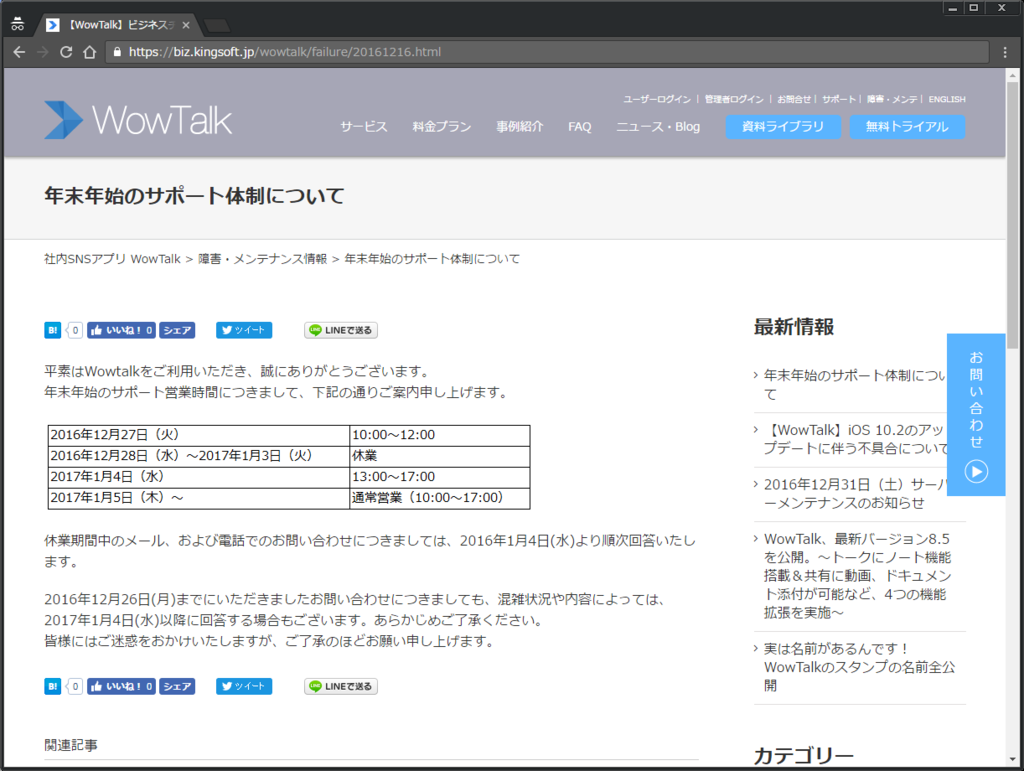Open the 事例紹介 menu item
The image size is (1024, 771).
click(519, 127)
